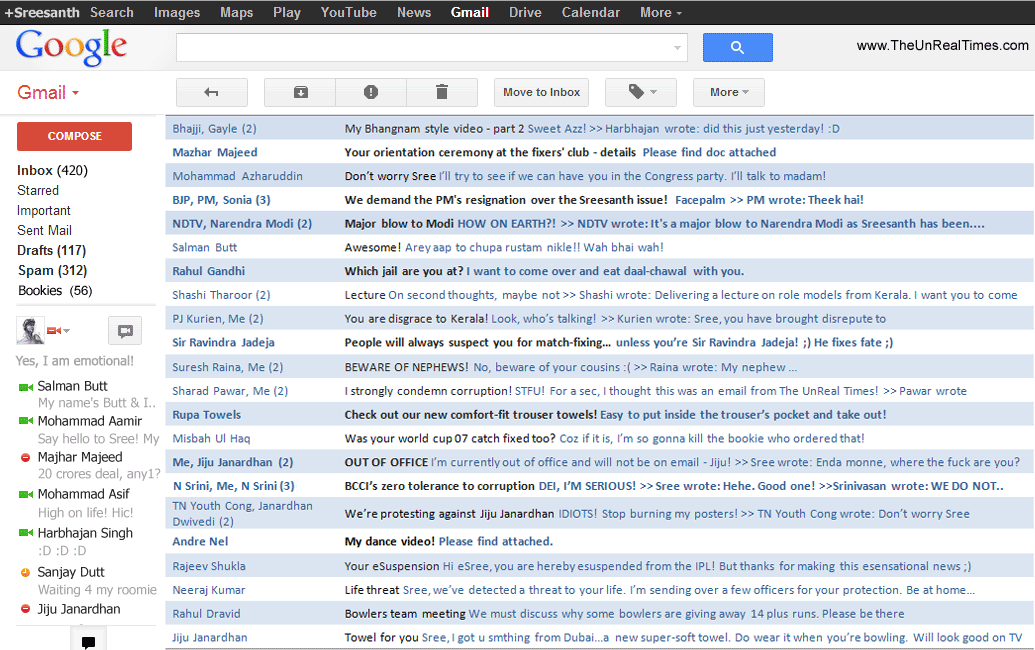Click Sanjay Dutt's orange idle status icon

coord(25,572)
